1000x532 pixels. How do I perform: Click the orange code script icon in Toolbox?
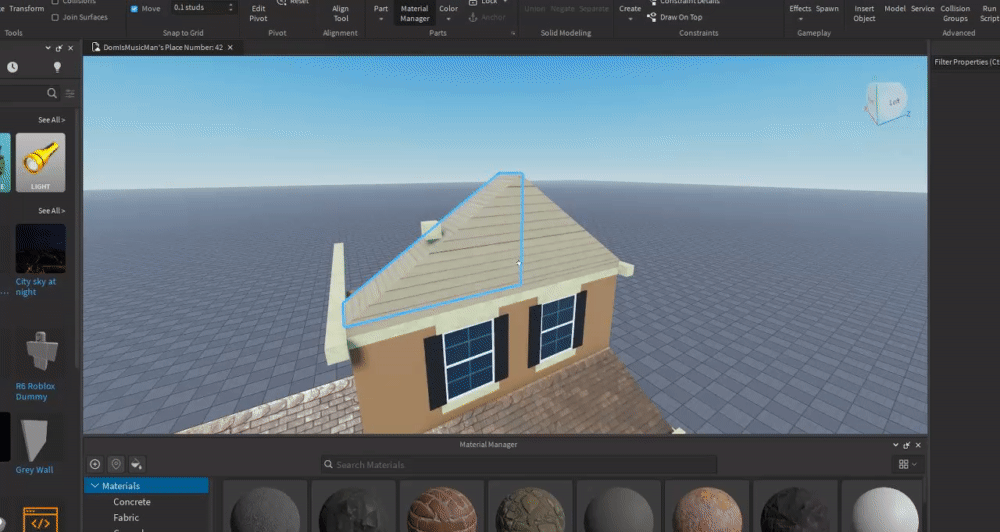40,519
